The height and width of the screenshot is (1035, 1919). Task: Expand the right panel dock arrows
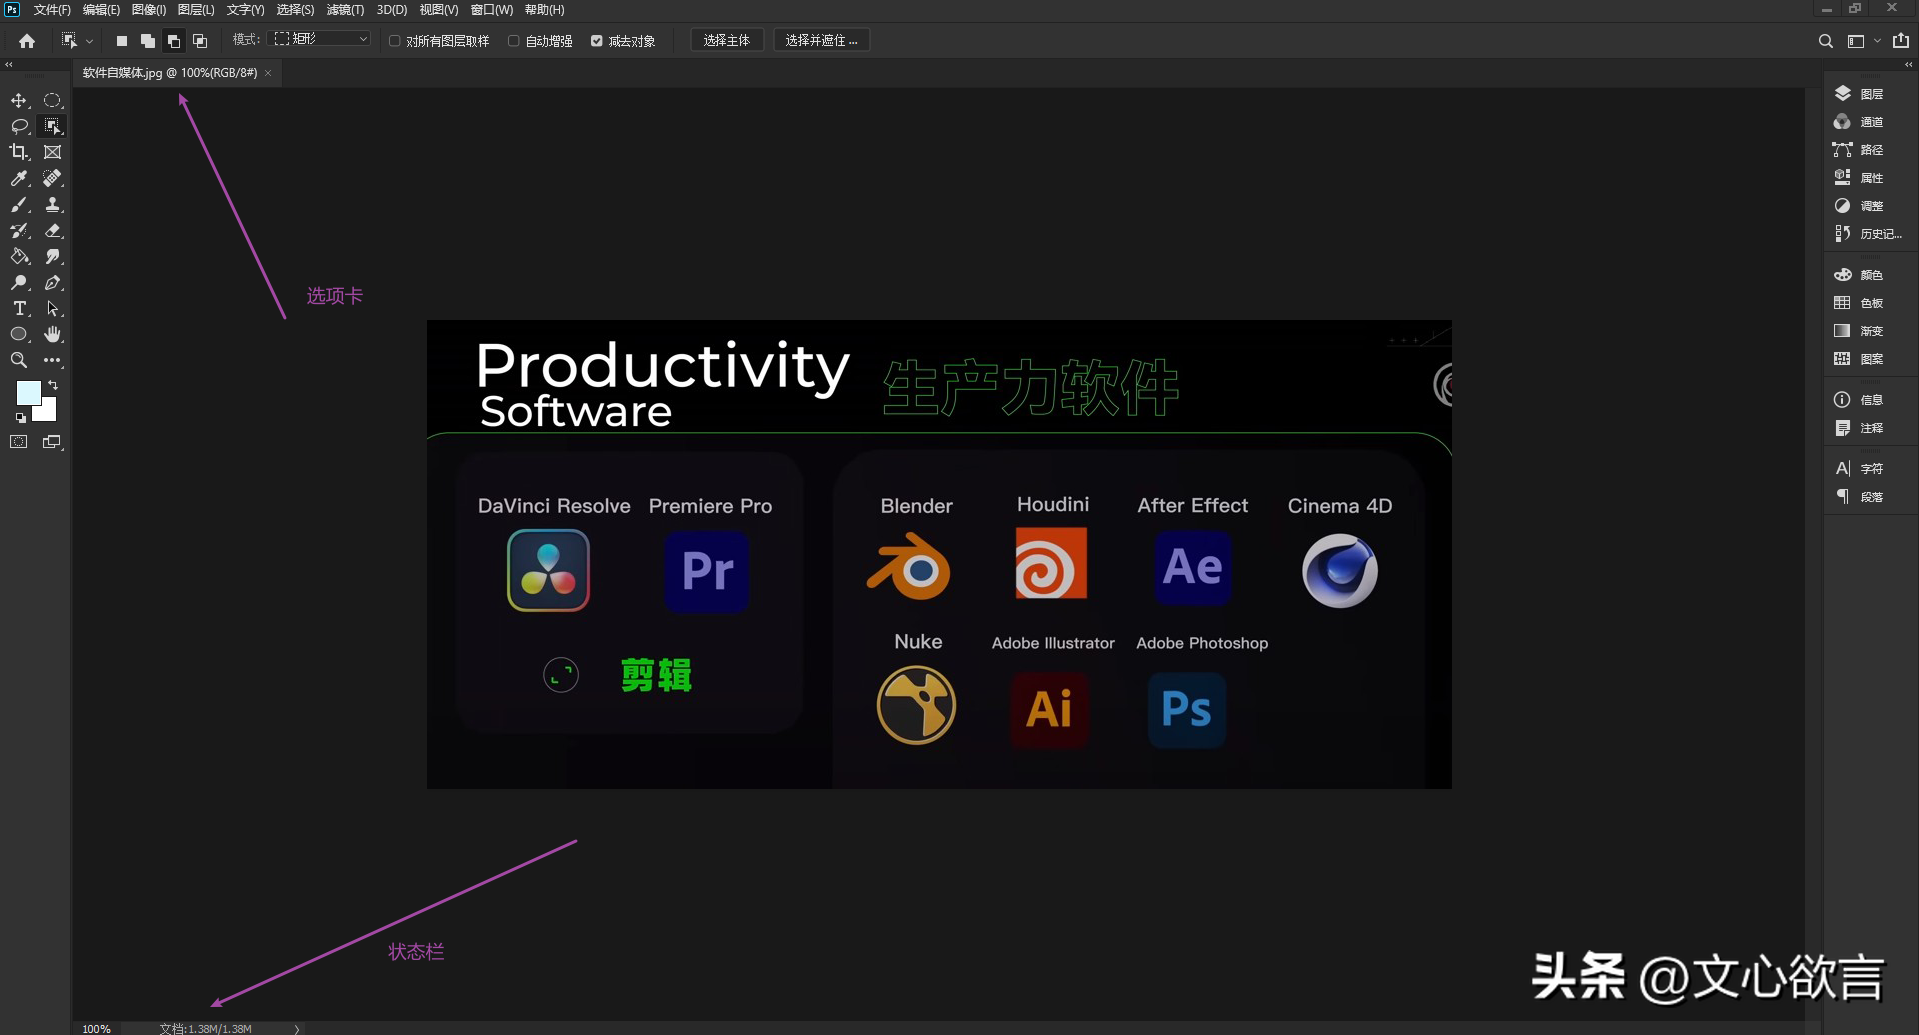pos(1909,65)
